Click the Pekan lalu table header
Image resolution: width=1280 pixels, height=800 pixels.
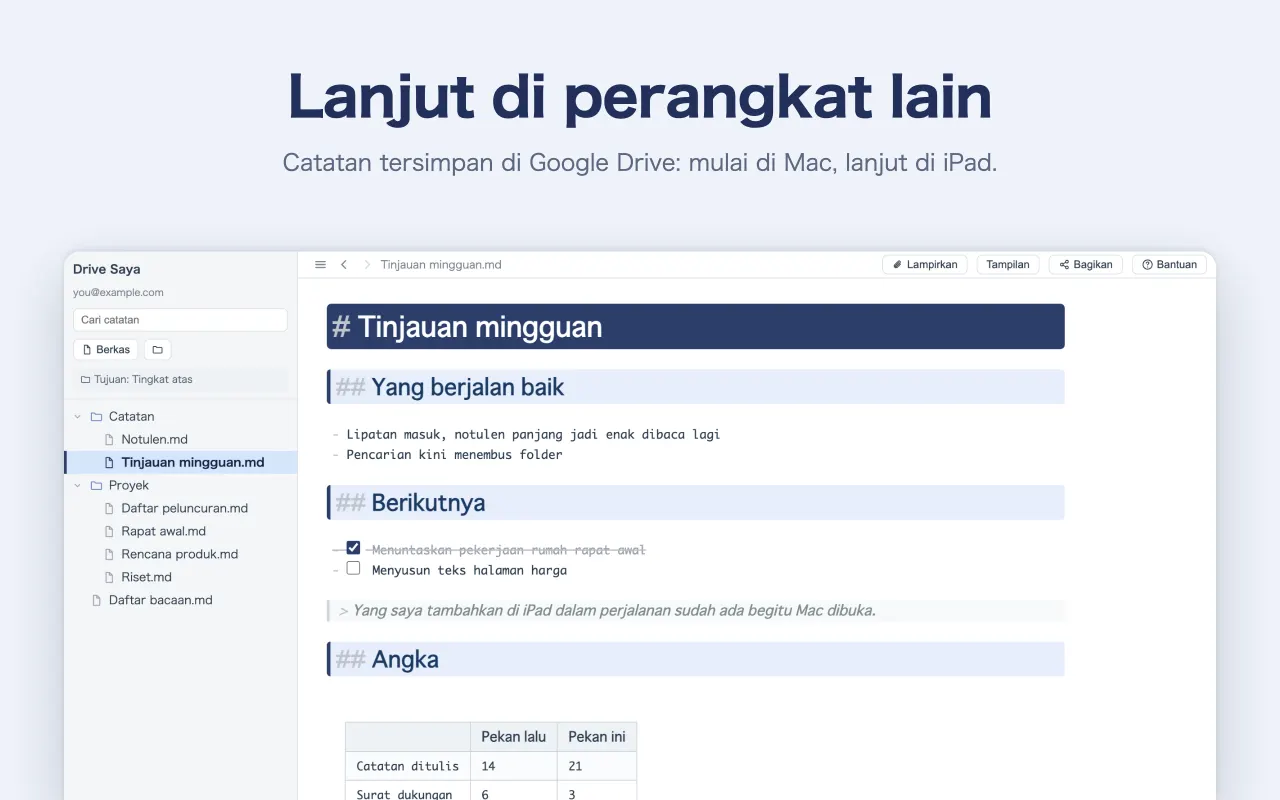click(514, 737)
